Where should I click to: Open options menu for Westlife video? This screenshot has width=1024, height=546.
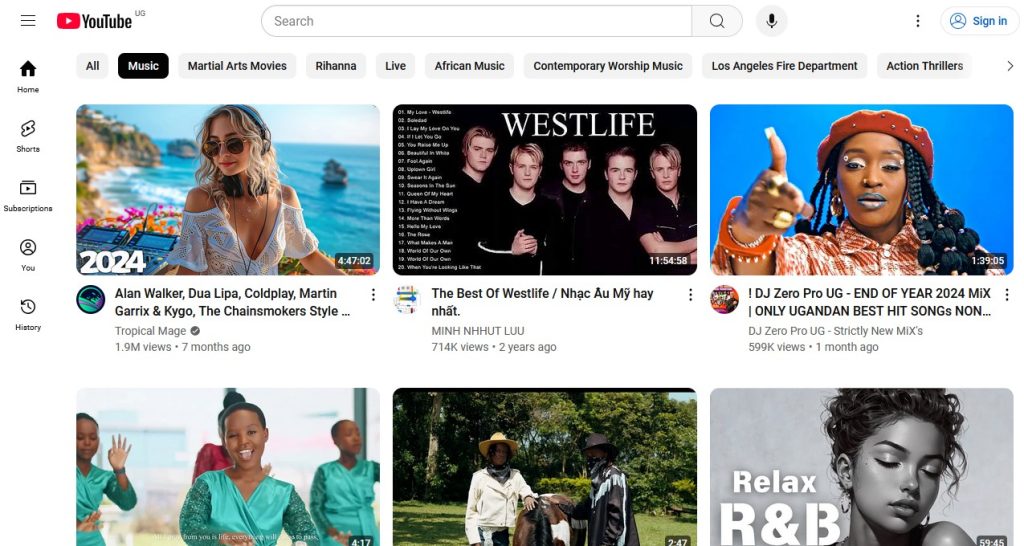(x=690, y=295)
